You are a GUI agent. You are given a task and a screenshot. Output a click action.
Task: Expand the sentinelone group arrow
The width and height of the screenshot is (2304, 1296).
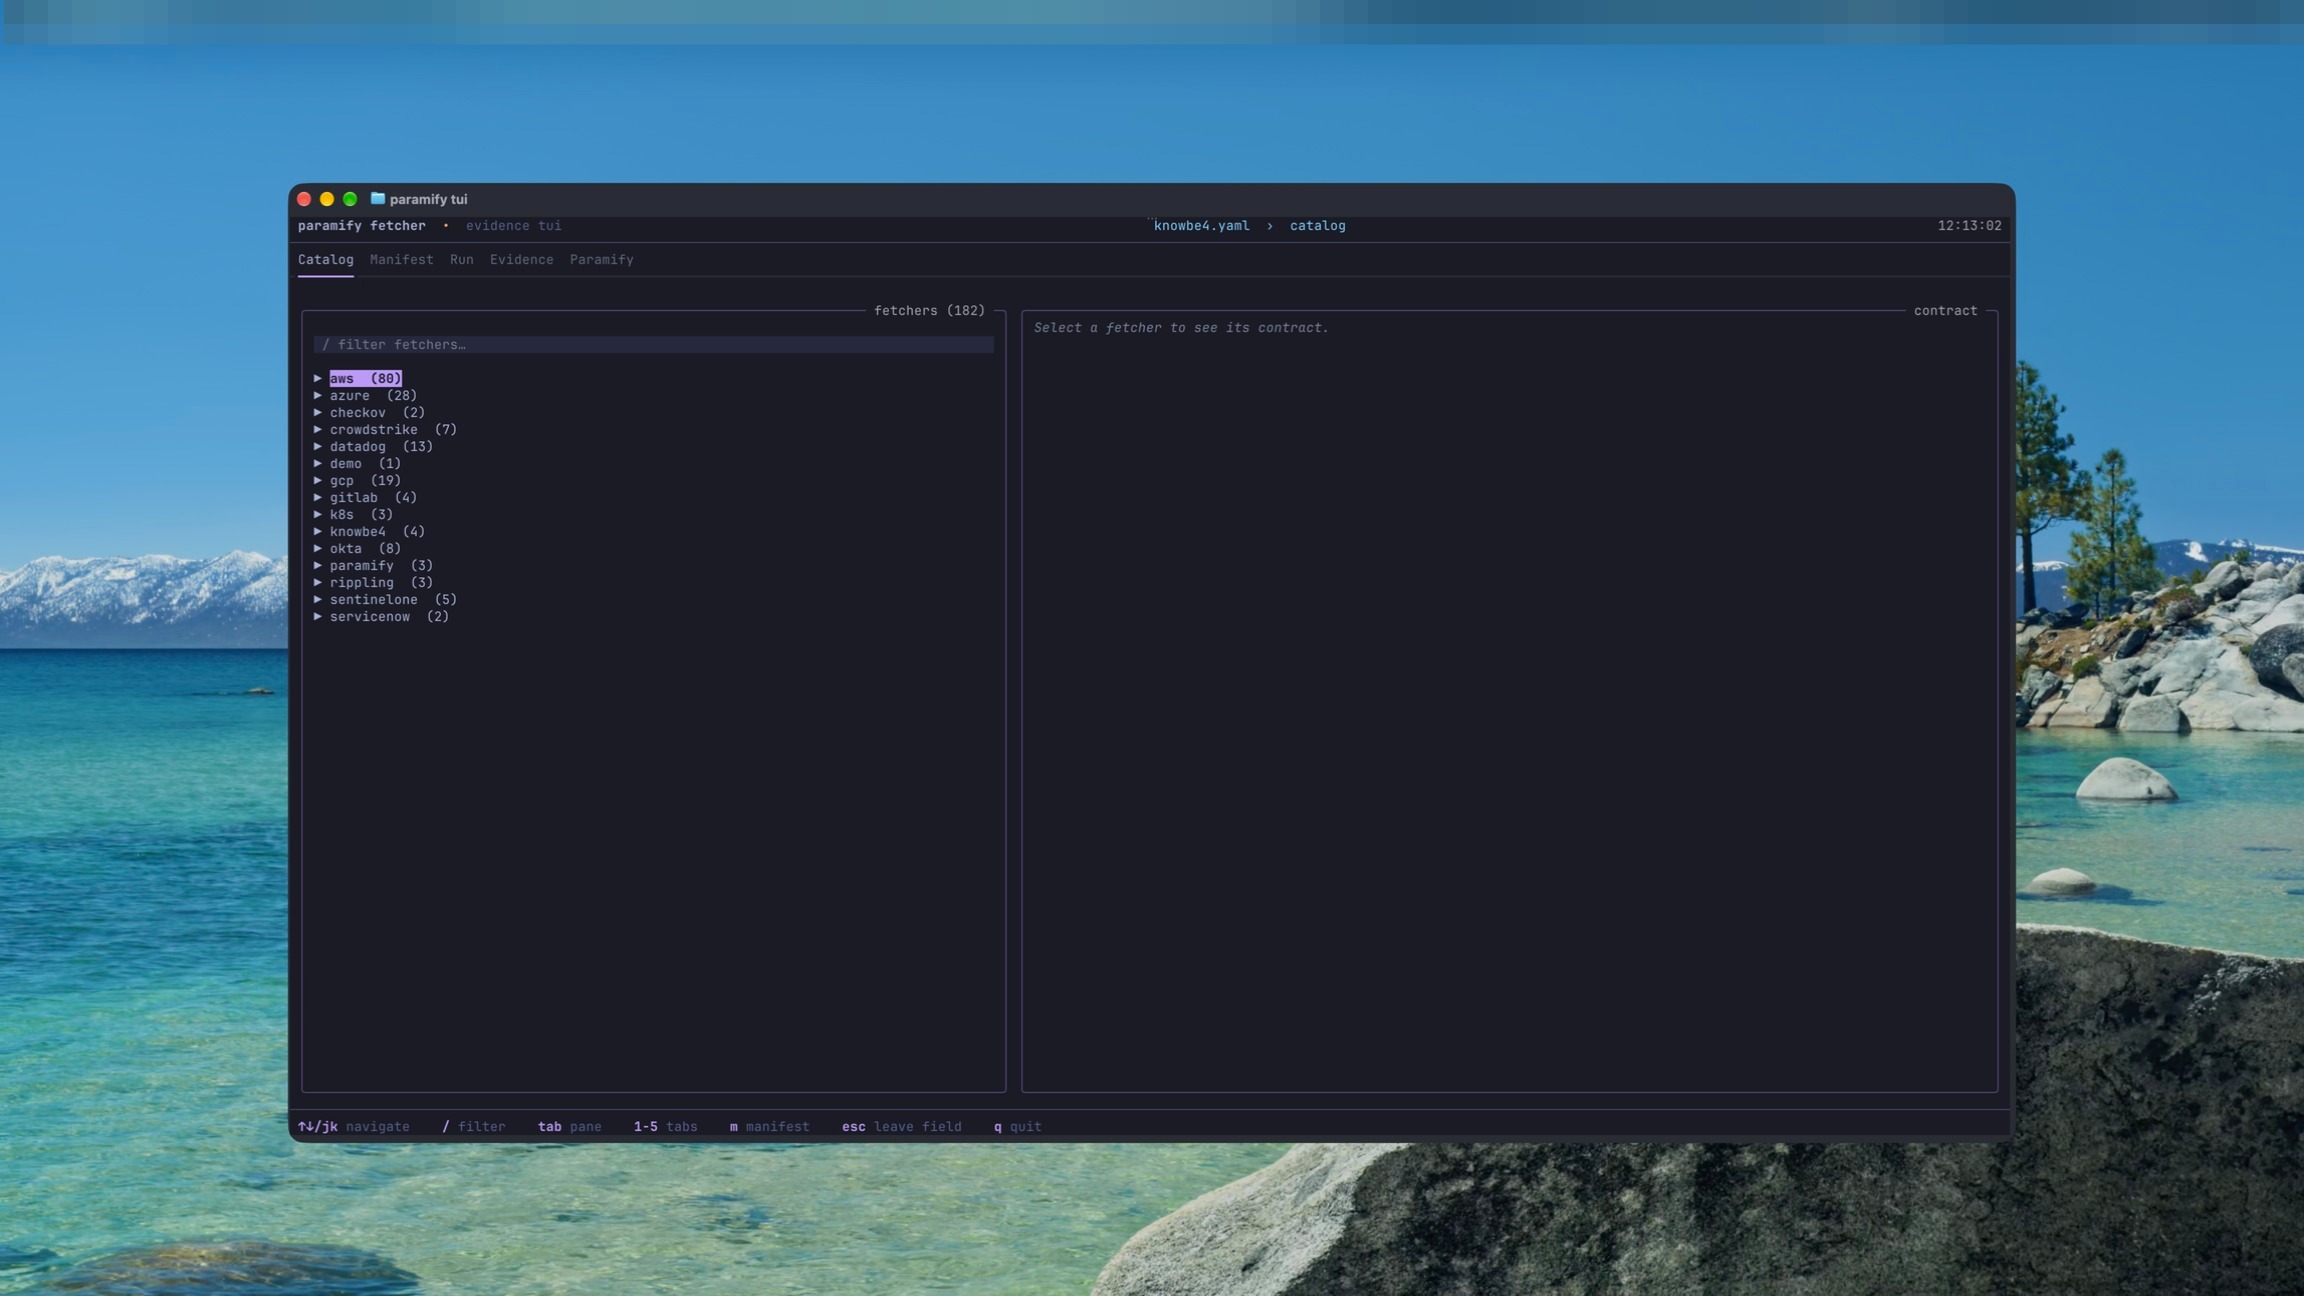[318, 599]
